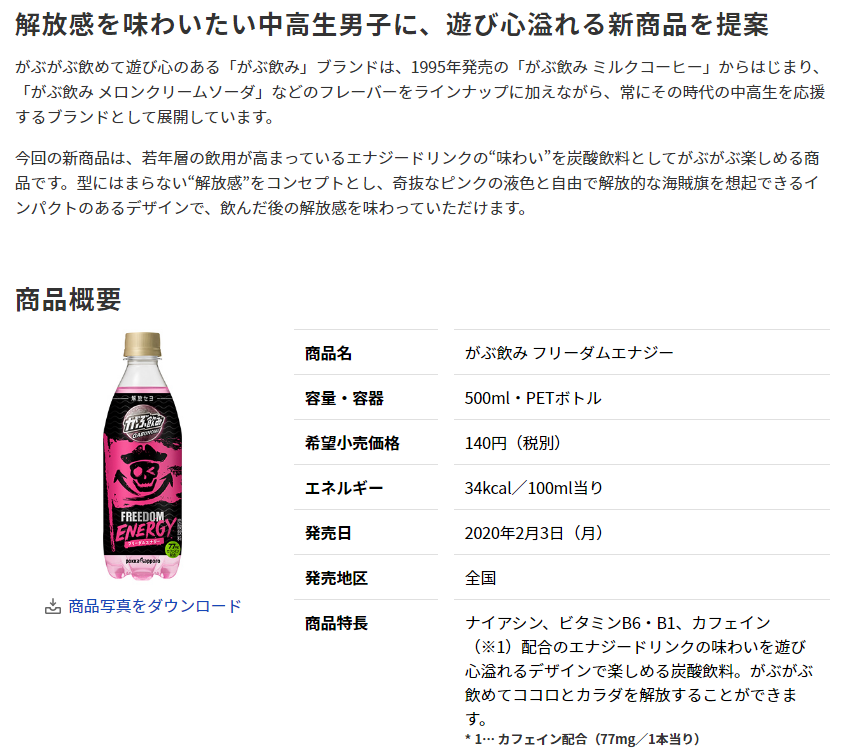Open the 商品写真をダウンロード link

pyautogui.click(x=154, y=606)
